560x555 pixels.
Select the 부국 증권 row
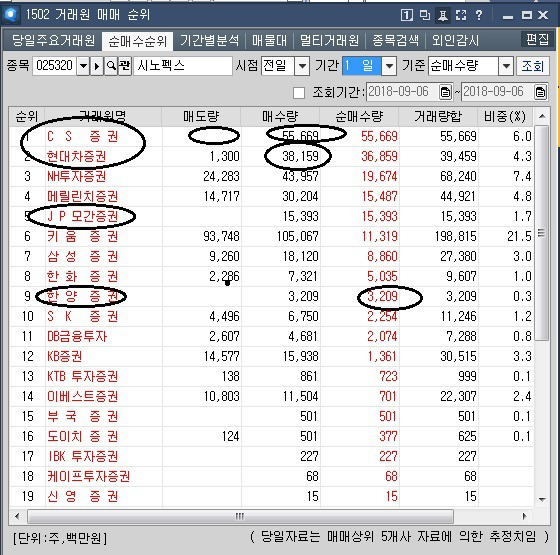(x=271, y=416)
